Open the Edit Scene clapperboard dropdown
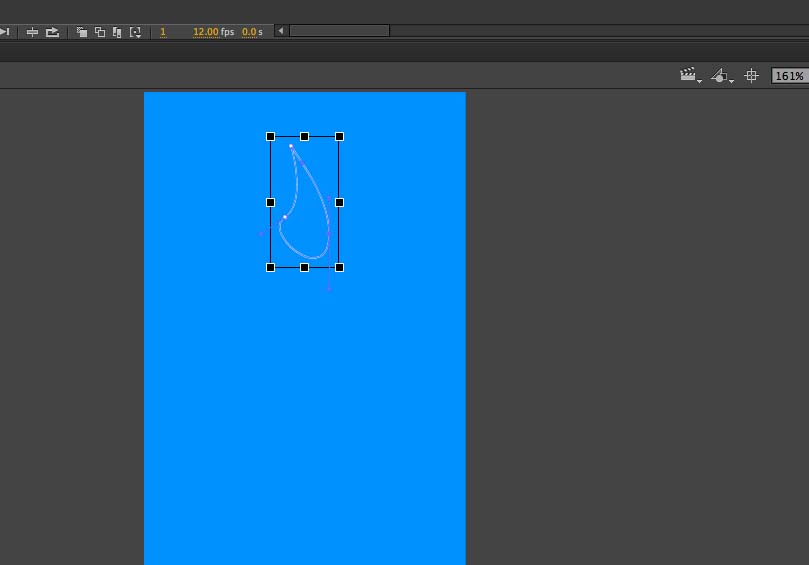This screenshot has width=809, height=565. (x=690, y=75)
